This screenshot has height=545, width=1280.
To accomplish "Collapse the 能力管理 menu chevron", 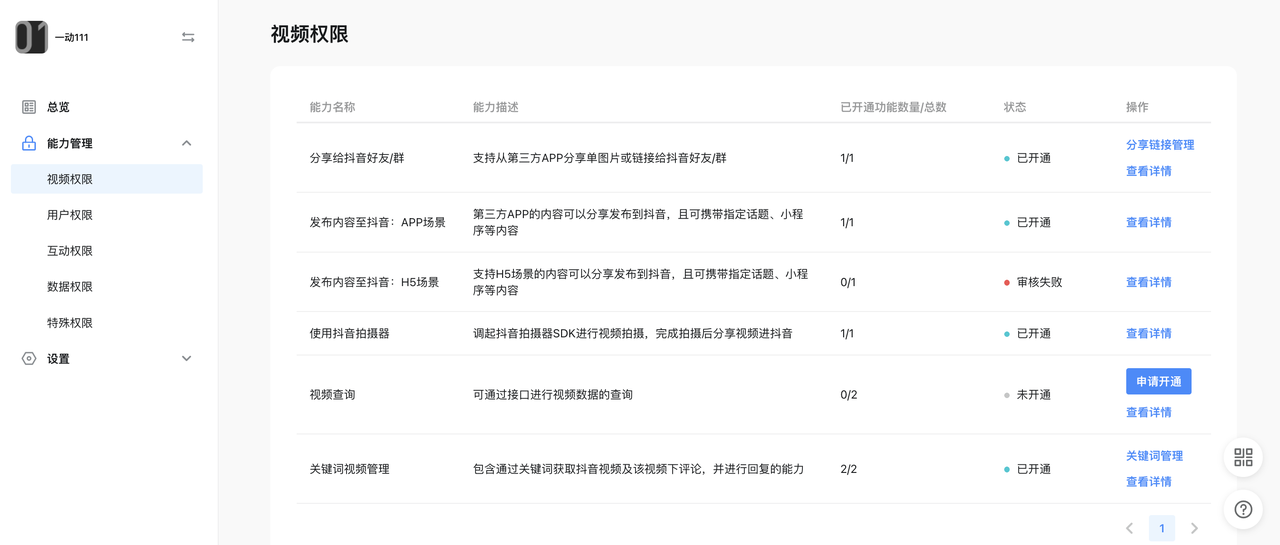I will 186,143.
